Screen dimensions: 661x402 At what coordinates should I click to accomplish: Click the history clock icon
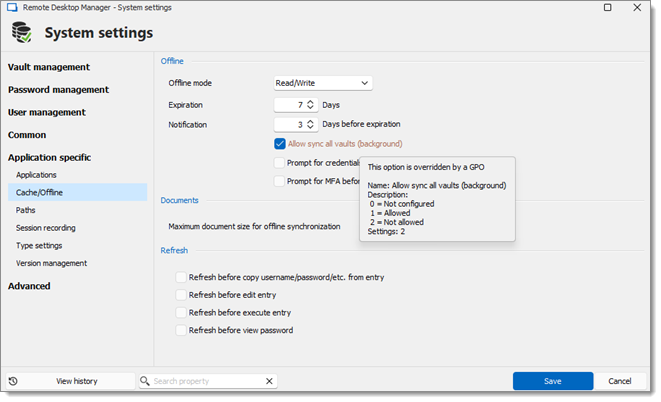[x=13, y=381]
